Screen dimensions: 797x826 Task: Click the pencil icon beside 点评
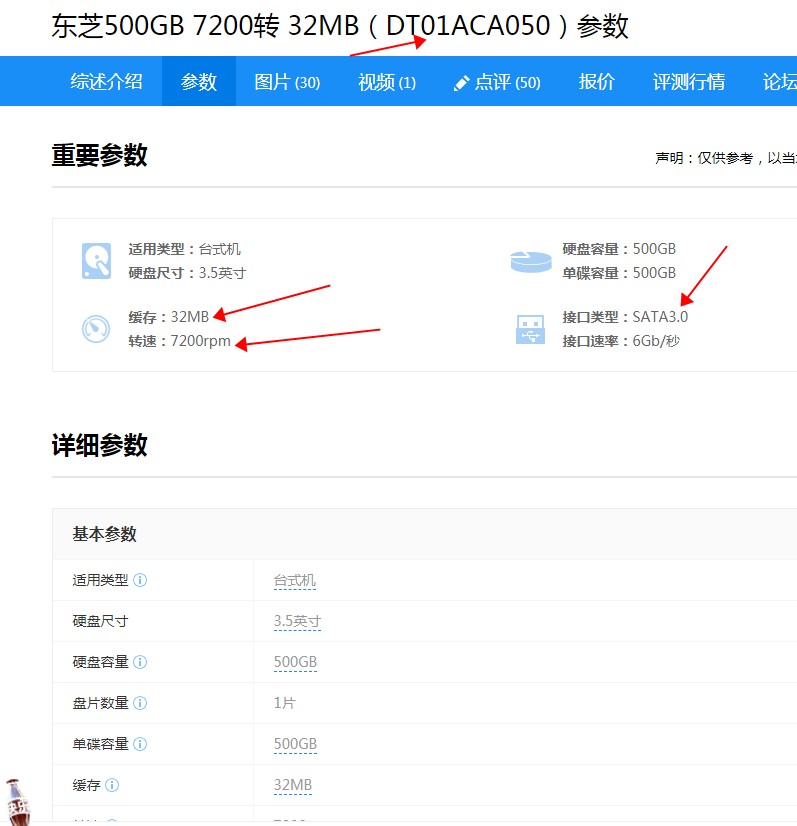(461, 83)
